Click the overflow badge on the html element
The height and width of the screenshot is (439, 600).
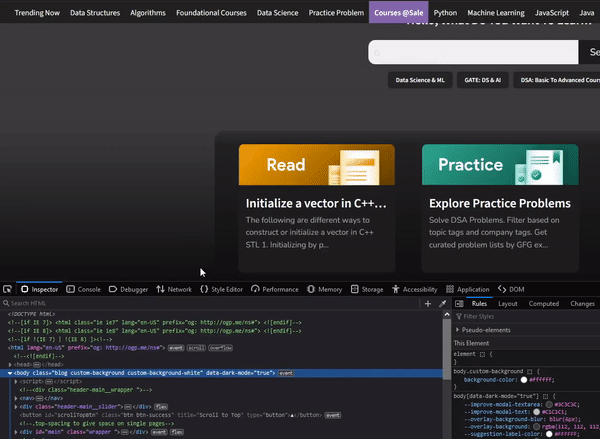(x=220, y=348)
